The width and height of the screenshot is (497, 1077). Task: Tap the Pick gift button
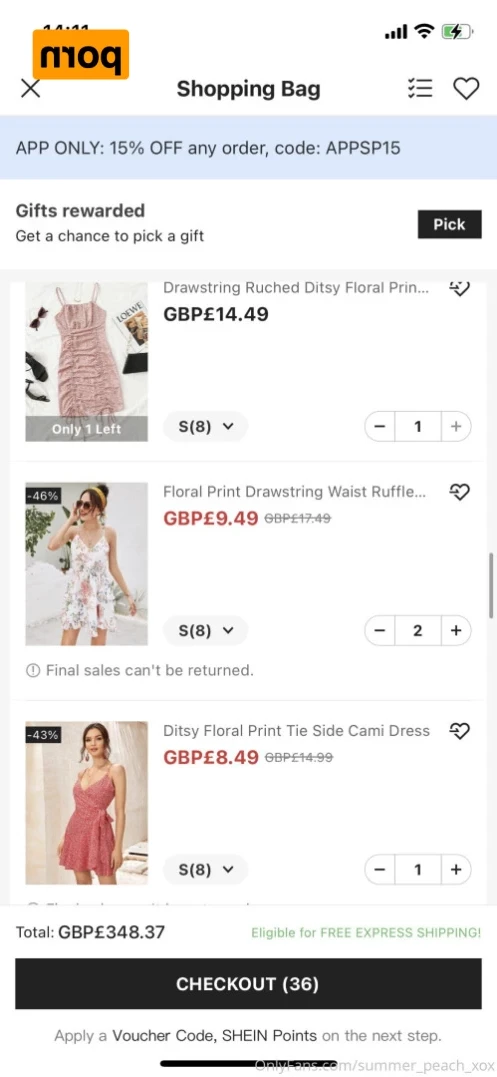point(450,225)
